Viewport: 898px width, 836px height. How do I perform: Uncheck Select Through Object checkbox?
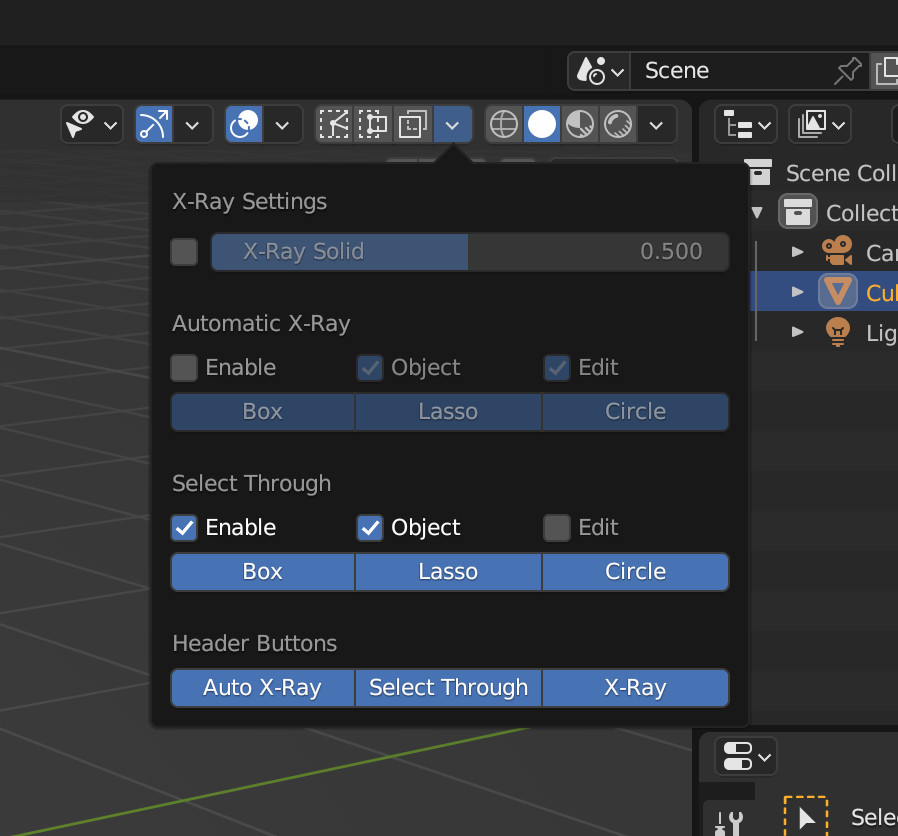pyautogui.click(x=370, y=528)
